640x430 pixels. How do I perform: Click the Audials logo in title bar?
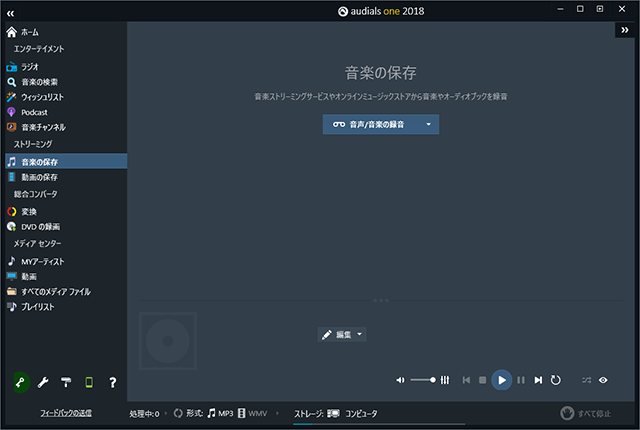(x=343, y=11)
